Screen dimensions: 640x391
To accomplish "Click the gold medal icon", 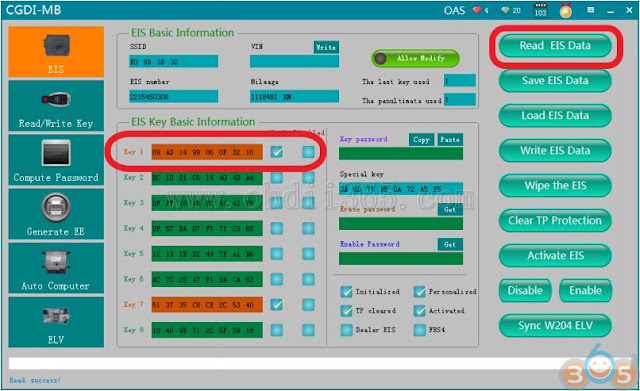I will tap(566, 11).
